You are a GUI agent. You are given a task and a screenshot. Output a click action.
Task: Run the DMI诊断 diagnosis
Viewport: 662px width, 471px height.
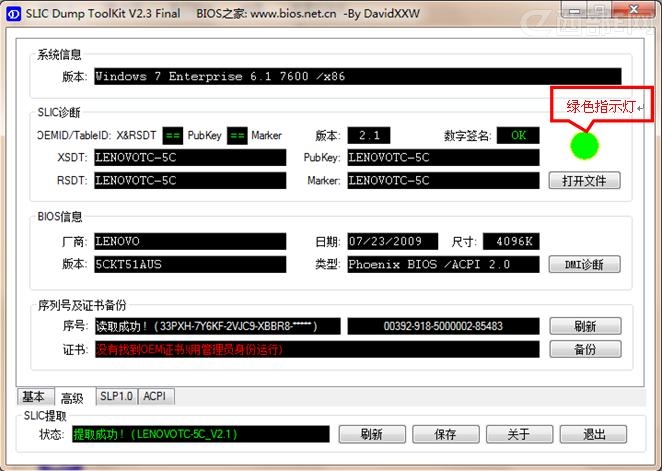[584, 265]
